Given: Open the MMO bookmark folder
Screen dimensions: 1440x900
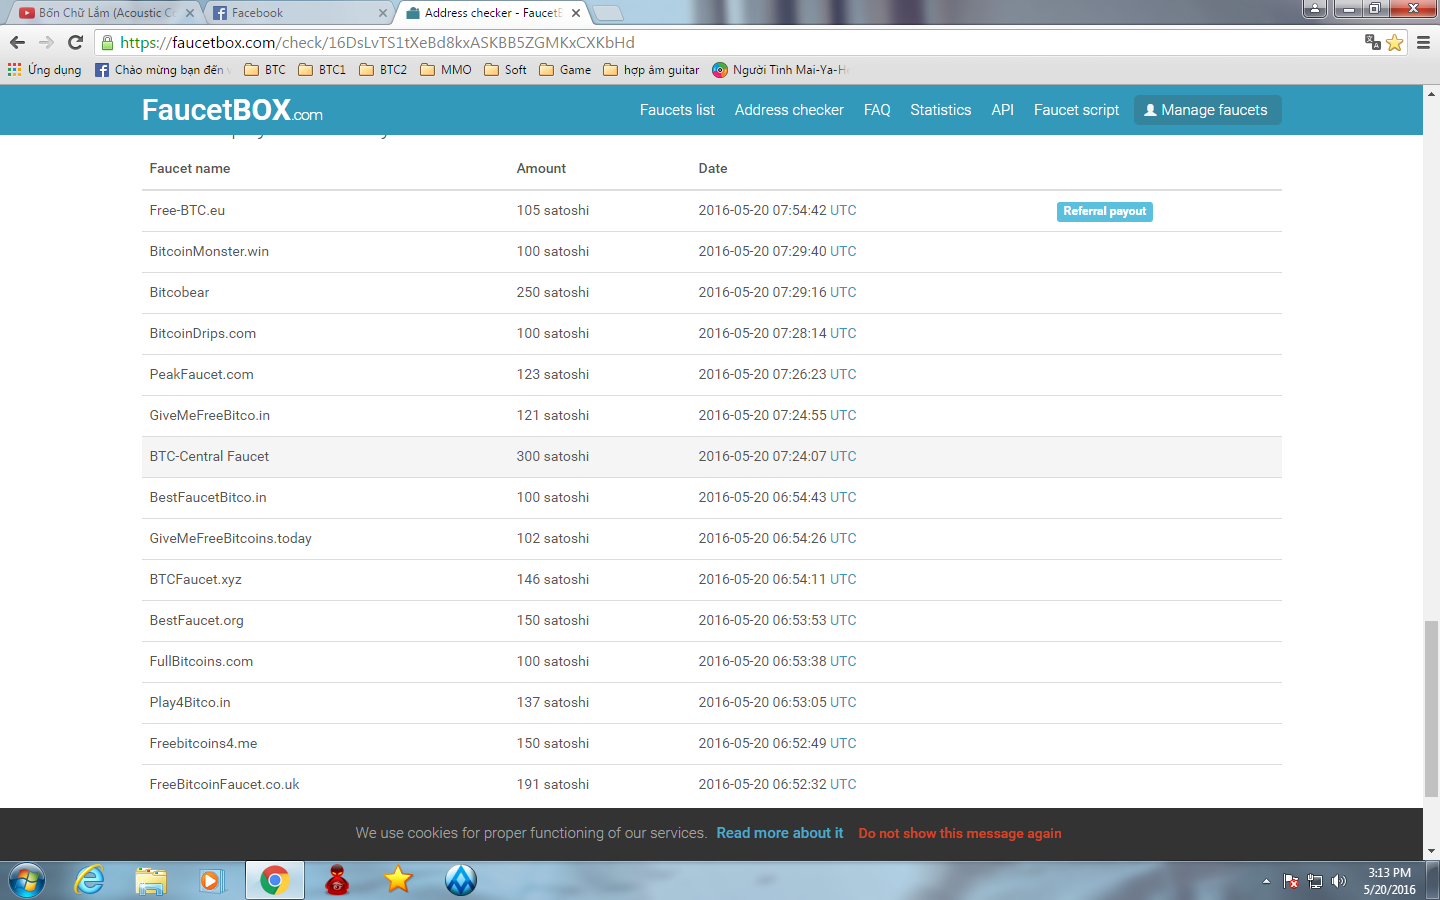Looking at the screenshot, I should [446, 70].
